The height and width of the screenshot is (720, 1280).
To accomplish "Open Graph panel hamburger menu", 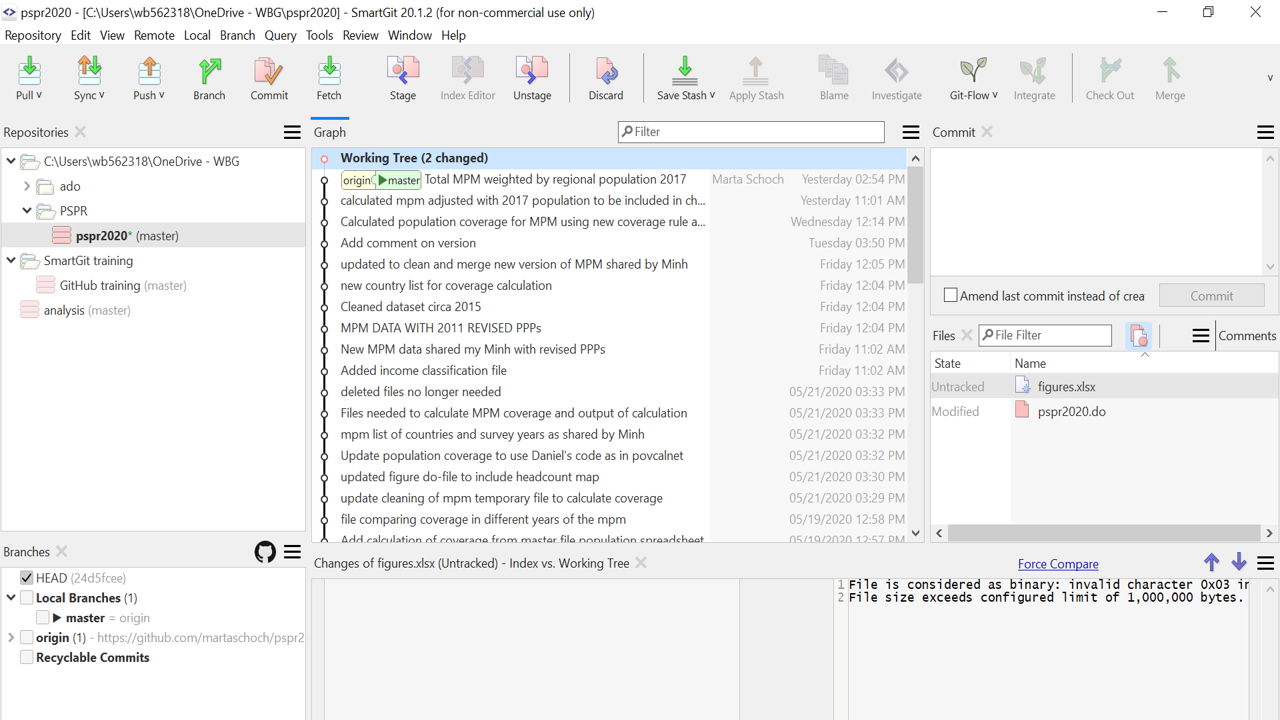I will tap(911, 132).
